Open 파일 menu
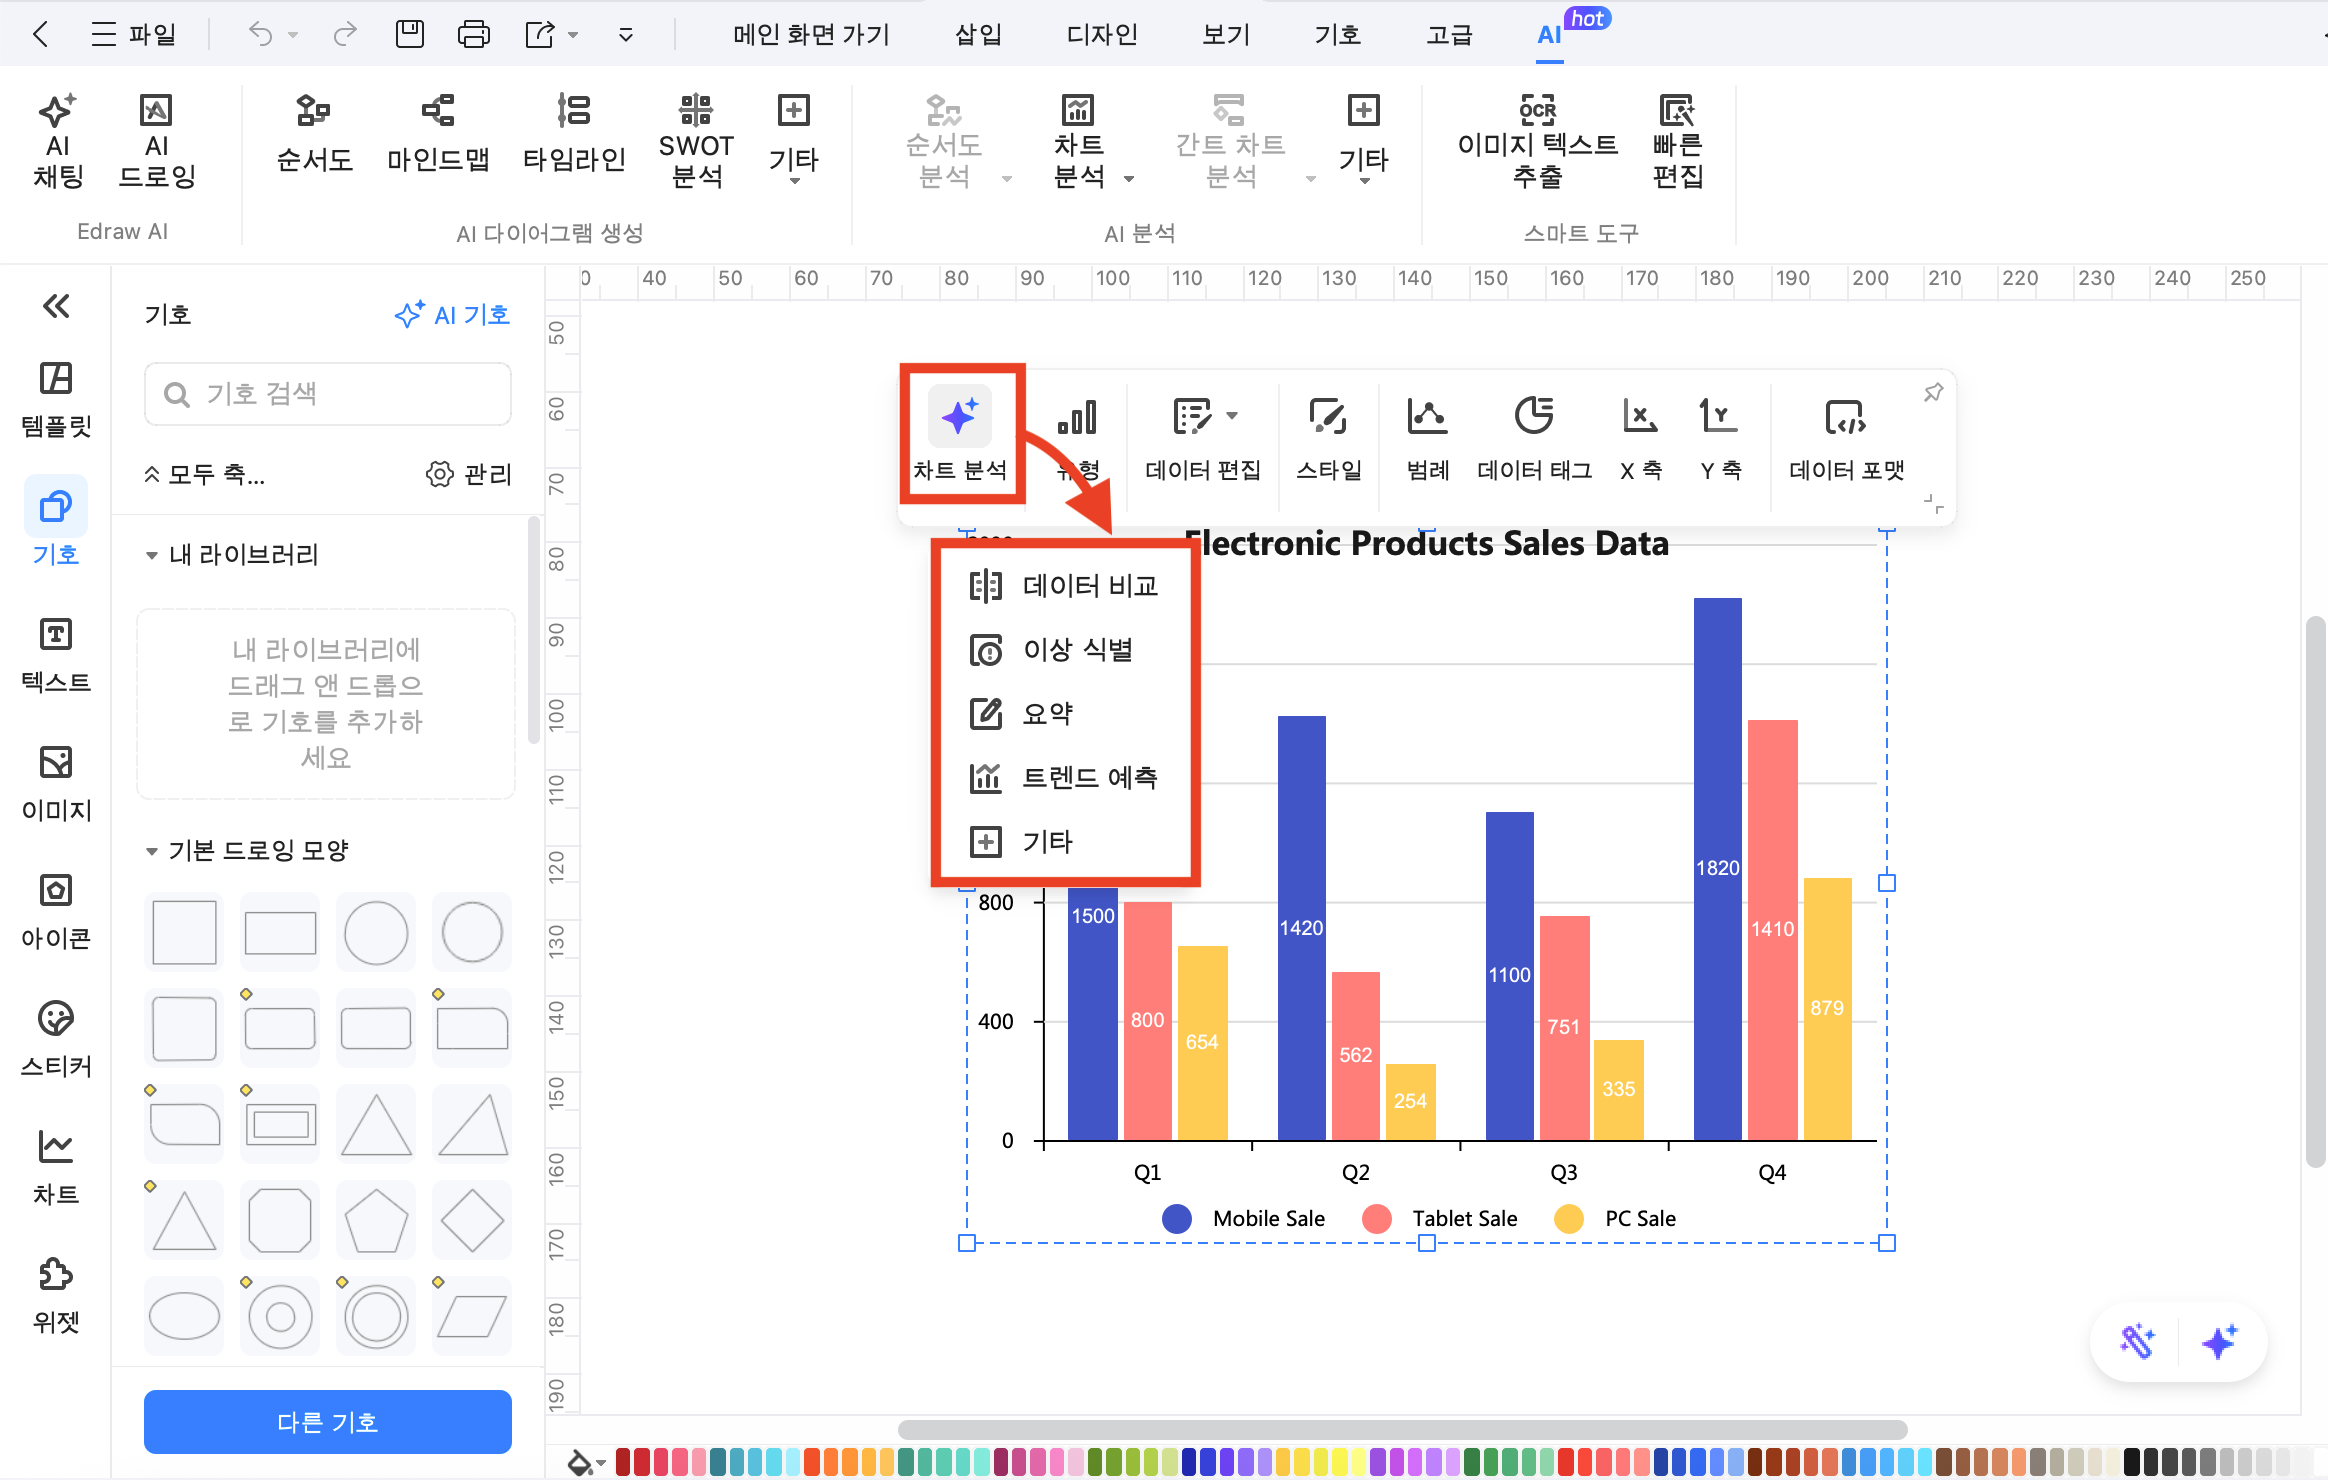 134,34
